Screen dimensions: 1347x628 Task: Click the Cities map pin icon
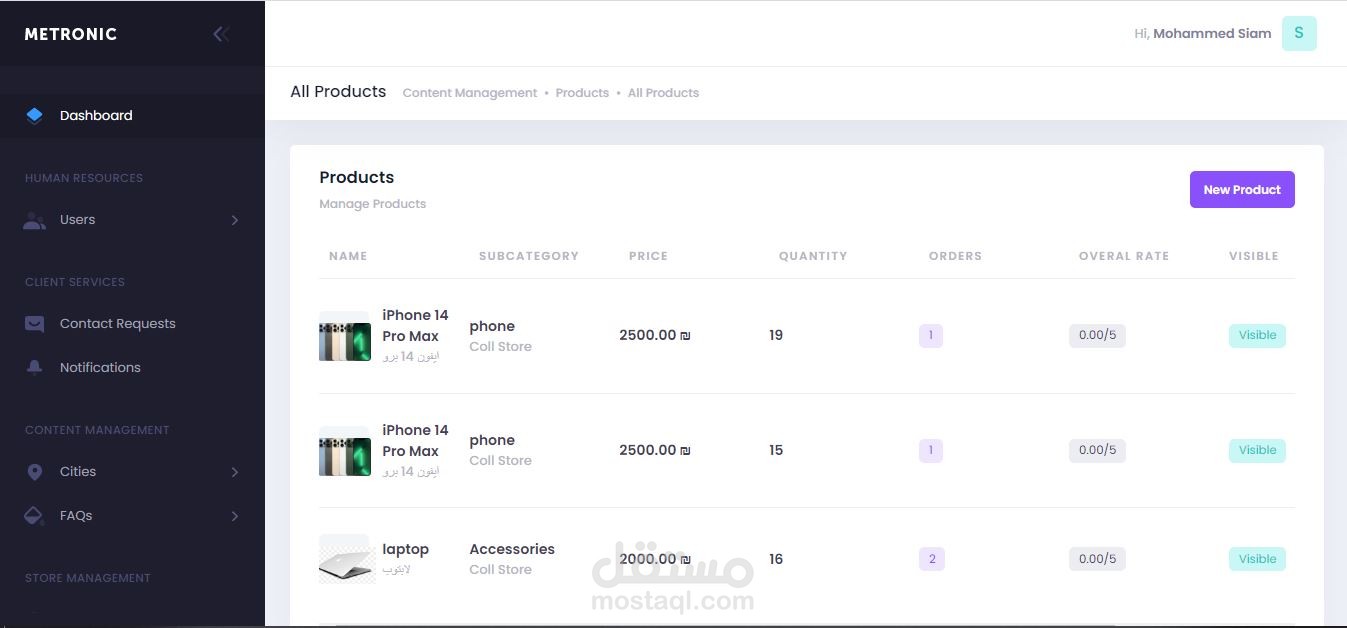click(x=34, y=472)
